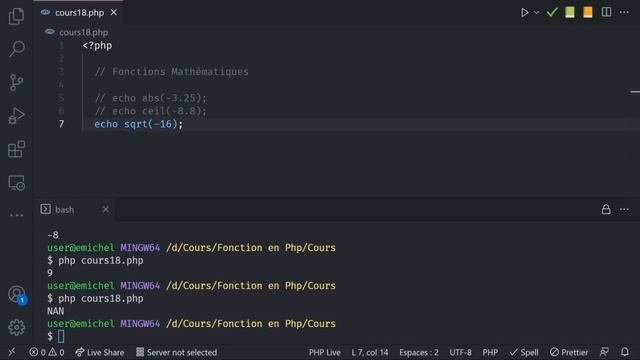Close the bash terminal tab

(x=105, y=209)
